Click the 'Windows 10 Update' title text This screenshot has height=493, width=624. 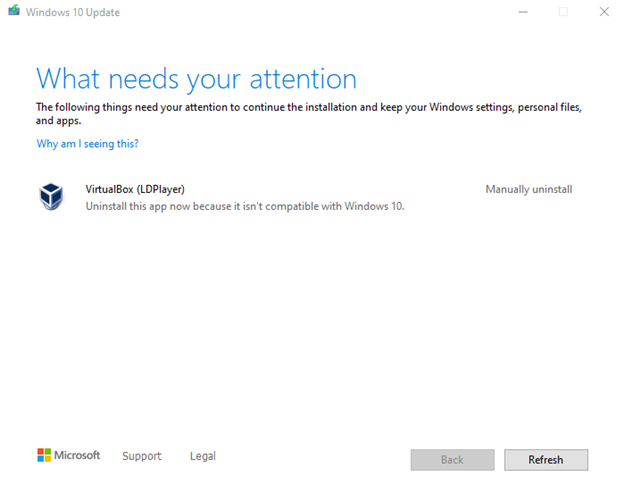tap(73, 12)
